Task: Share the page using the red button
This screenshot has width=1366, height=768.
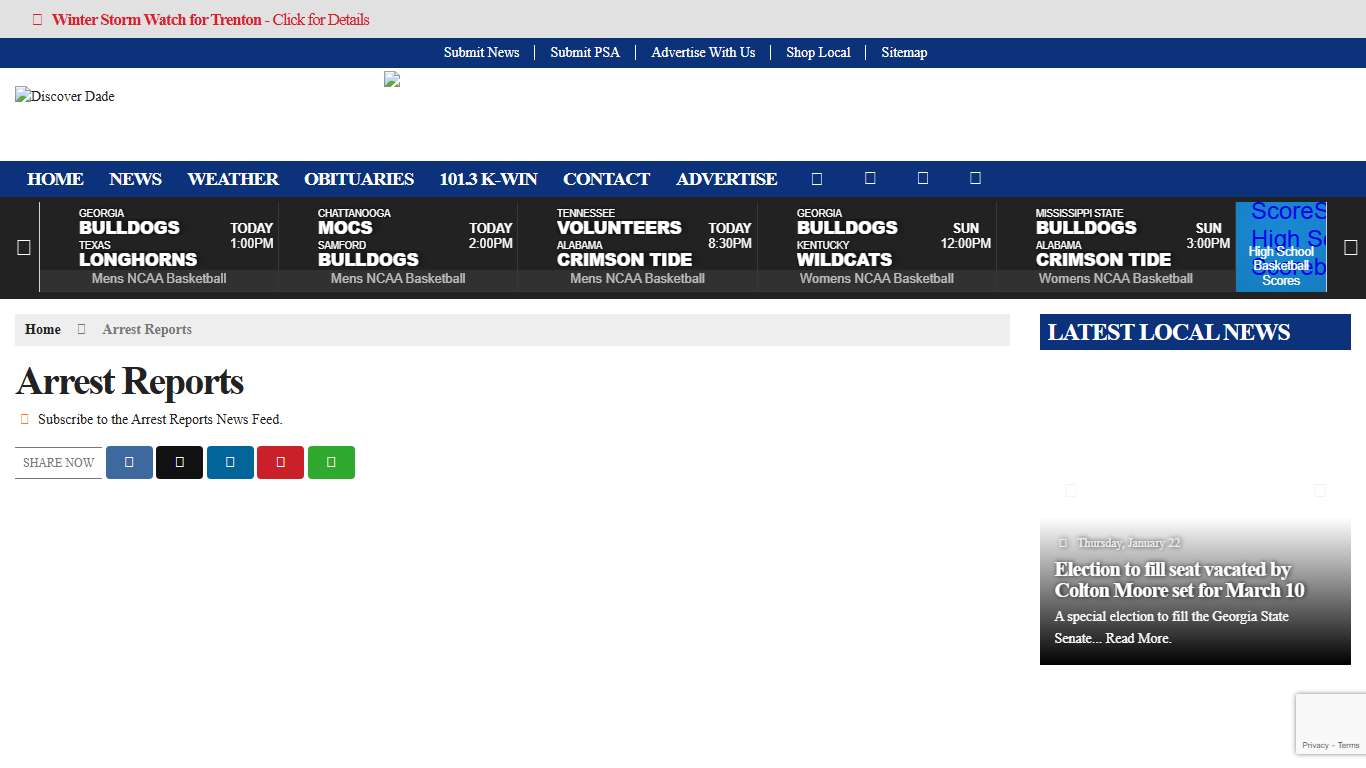Action: click(280, 462)
